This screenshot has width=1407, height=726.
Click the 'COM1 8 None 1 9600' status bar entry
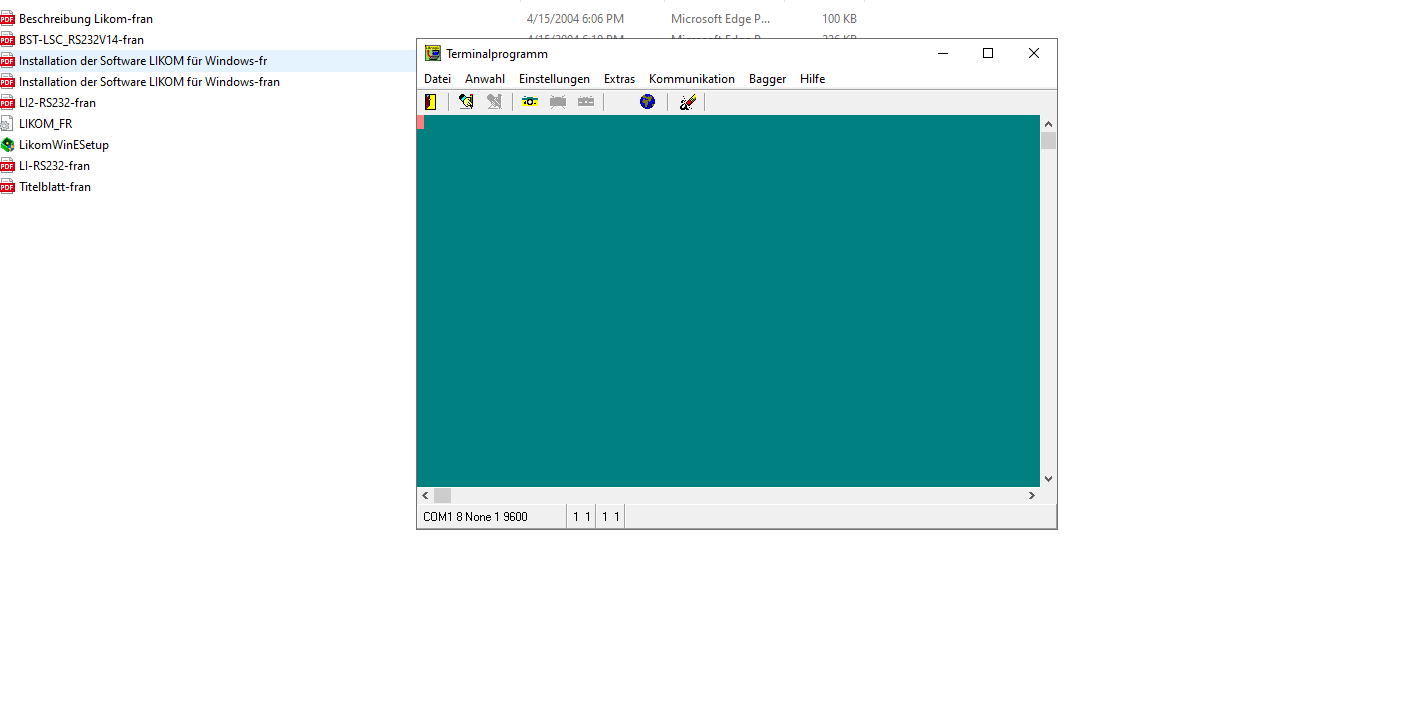pyautogui.click(x=475, y=517)
